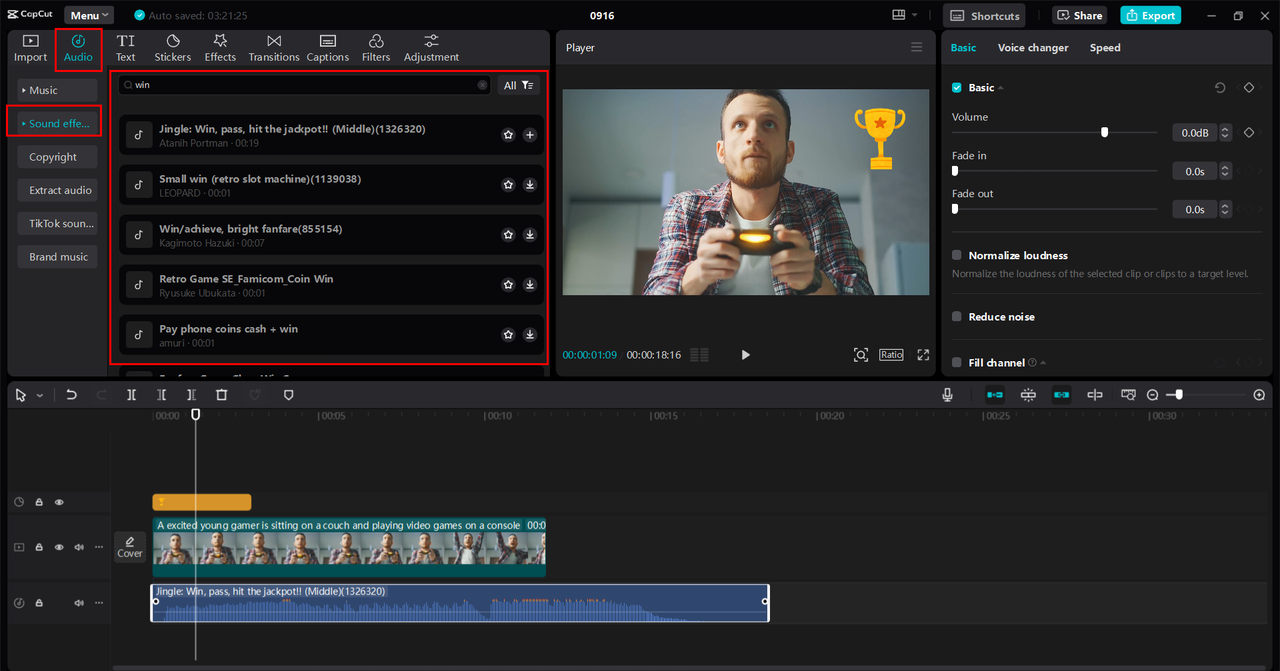Open the Transitions panel
The height and width of the screenshot is (671, 1280).
click(274, 48)
